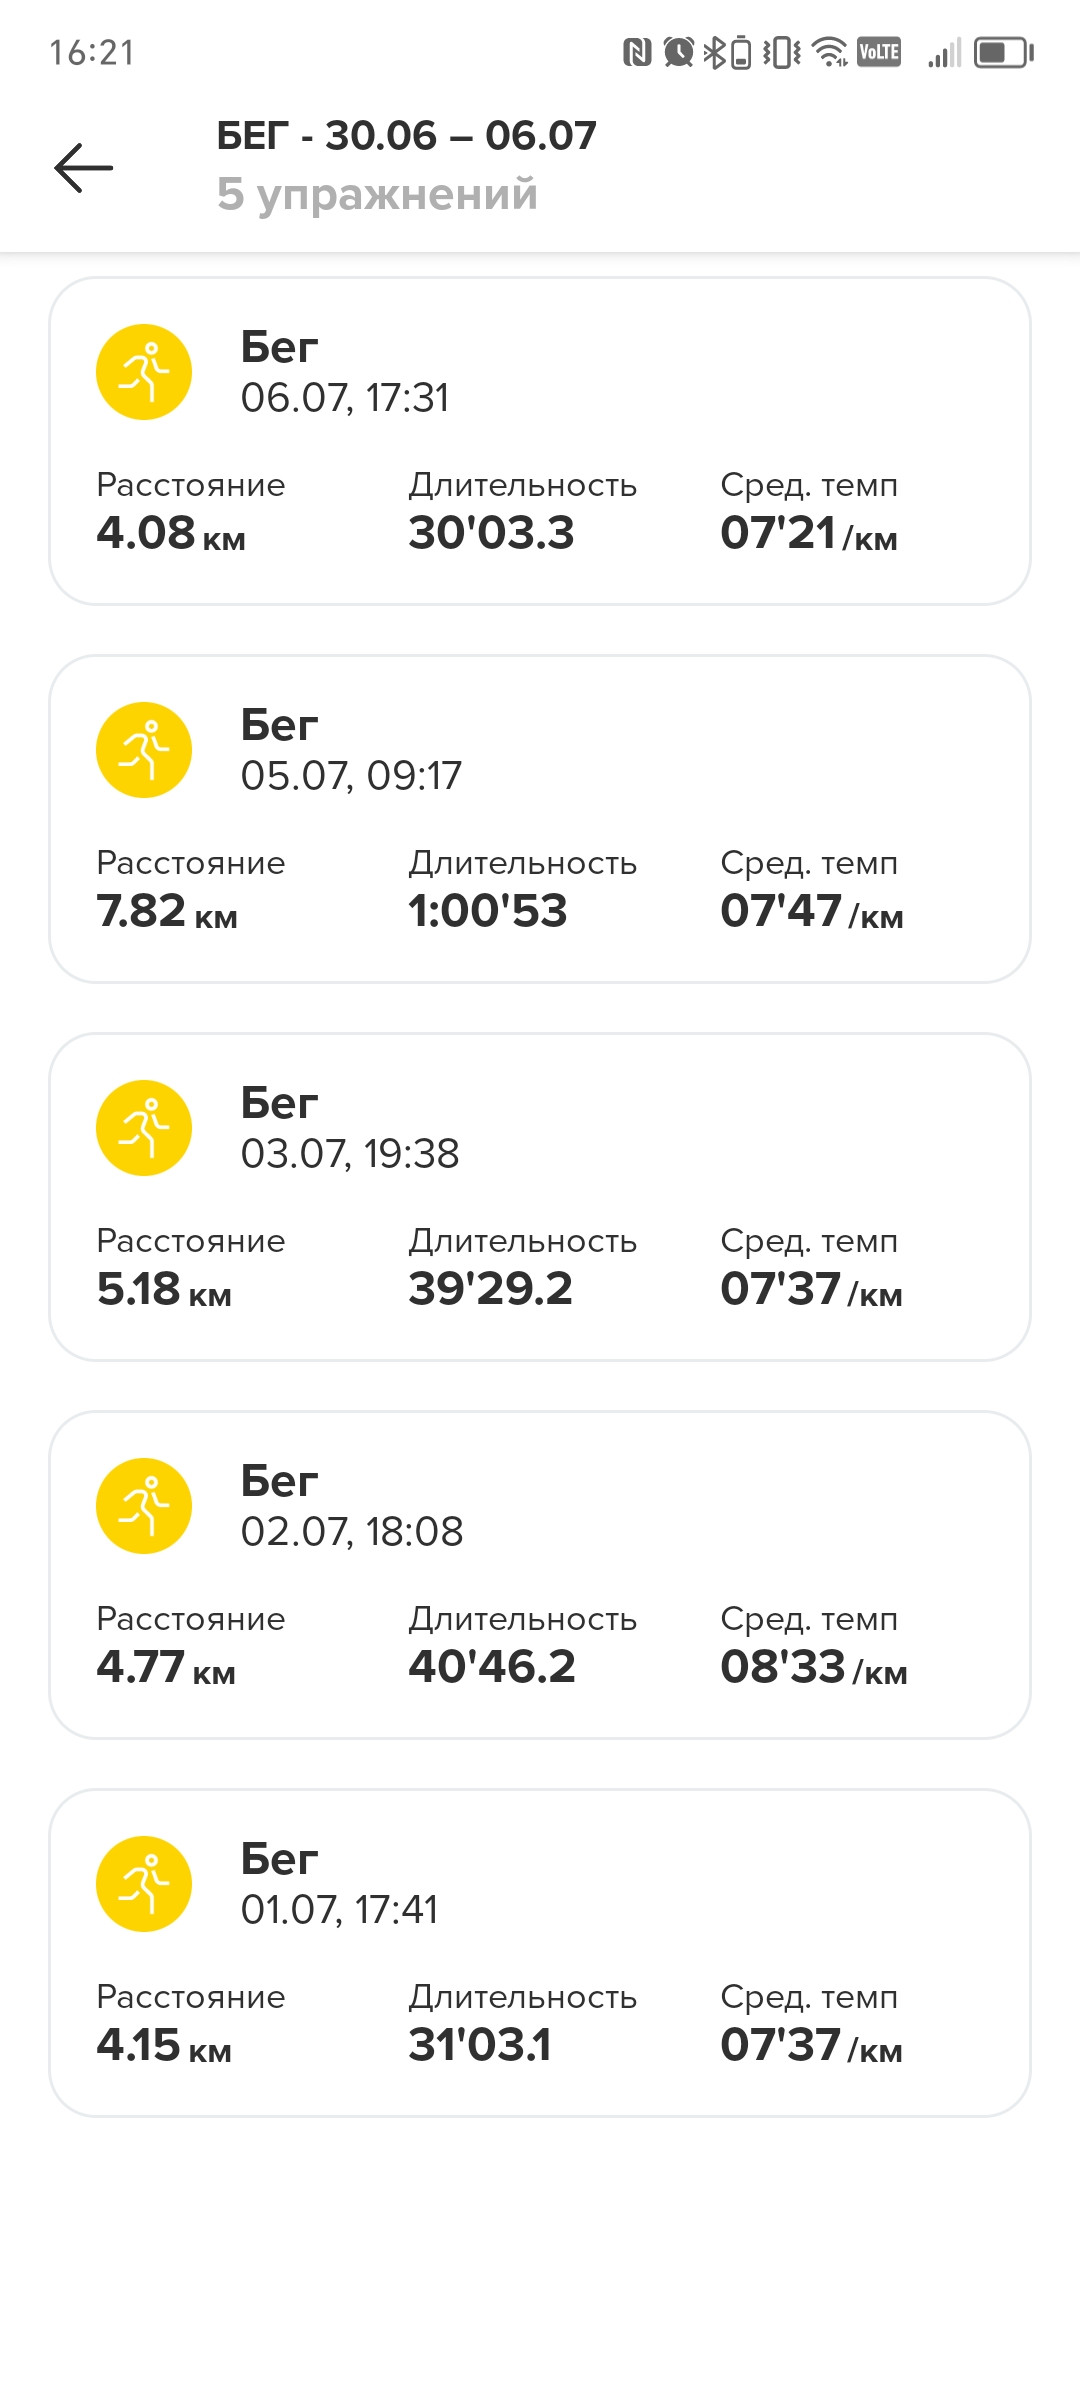Image resolution: width=1080 pixels, height=2400 pixels.
Task: Tap running icon of 03.07 workout
Action: click(144, 1128)
